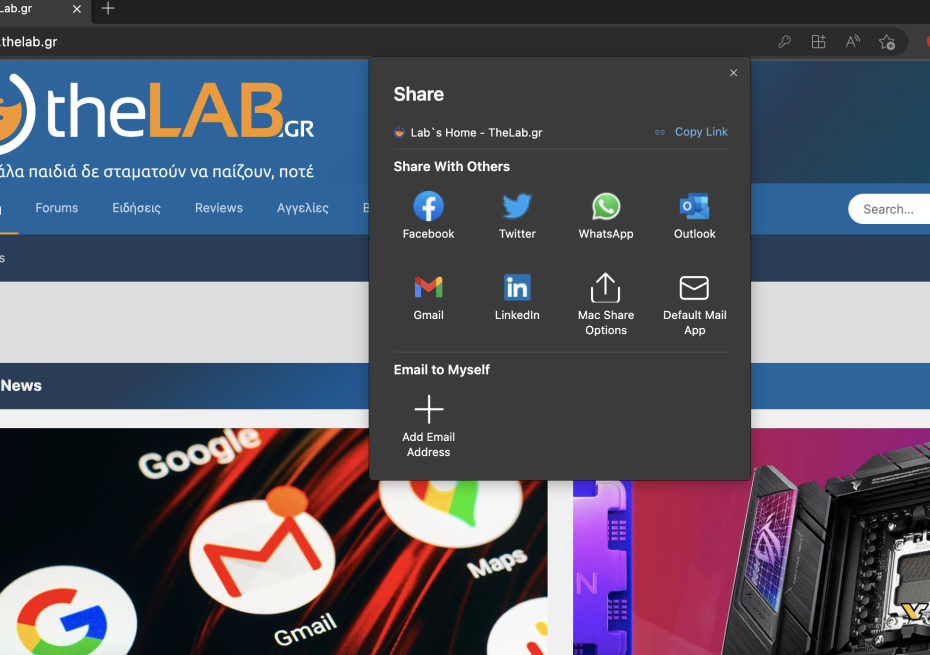Close the TheLab.gr tab
Image resolution: width=930 pixels, height=655 pixels.
click(x=77, y=9)
